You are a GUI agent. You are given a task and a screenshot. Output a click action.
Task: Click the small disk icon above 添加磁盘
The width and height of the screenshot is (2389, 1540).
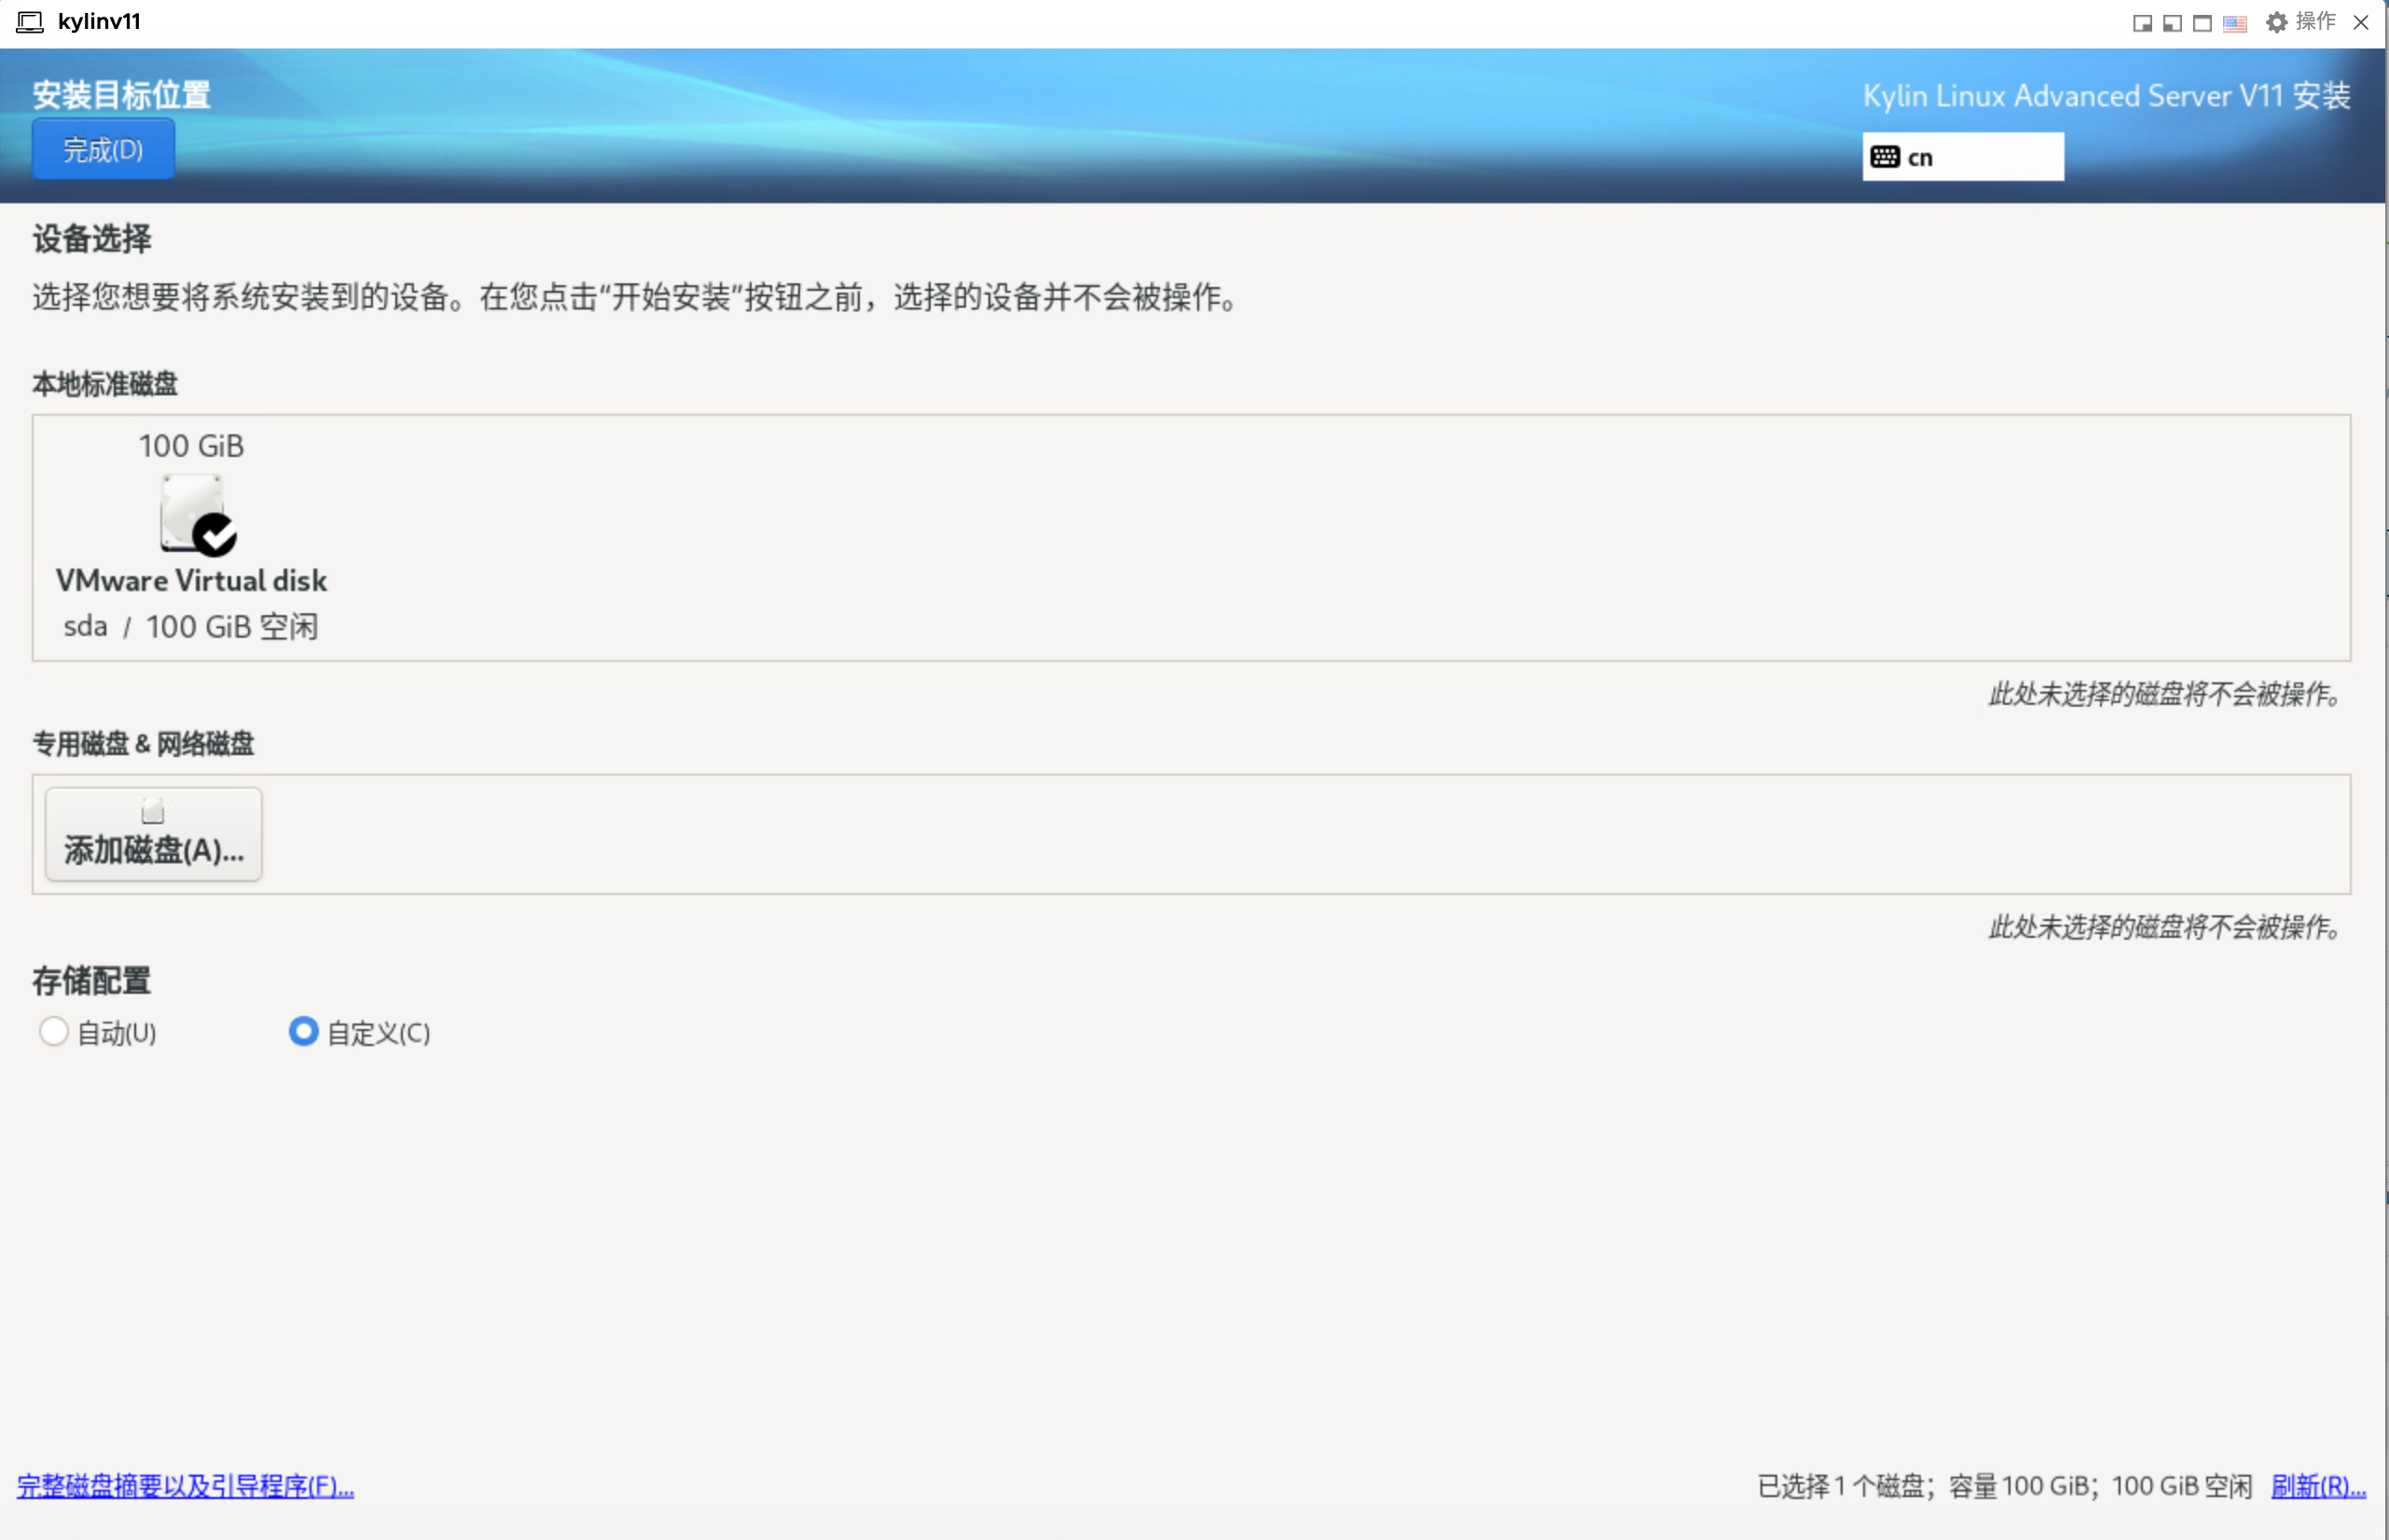[x=153, y=811]
